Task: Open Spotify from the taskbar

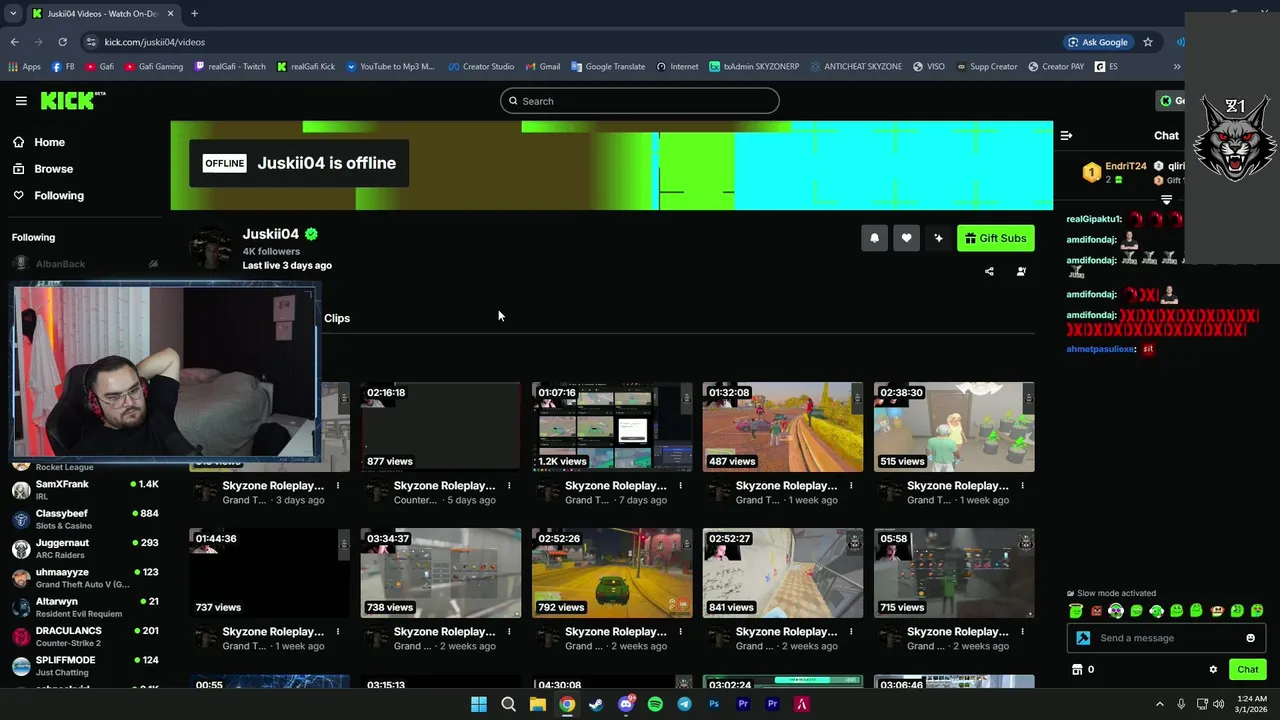Action: click(x=655, y=704)
